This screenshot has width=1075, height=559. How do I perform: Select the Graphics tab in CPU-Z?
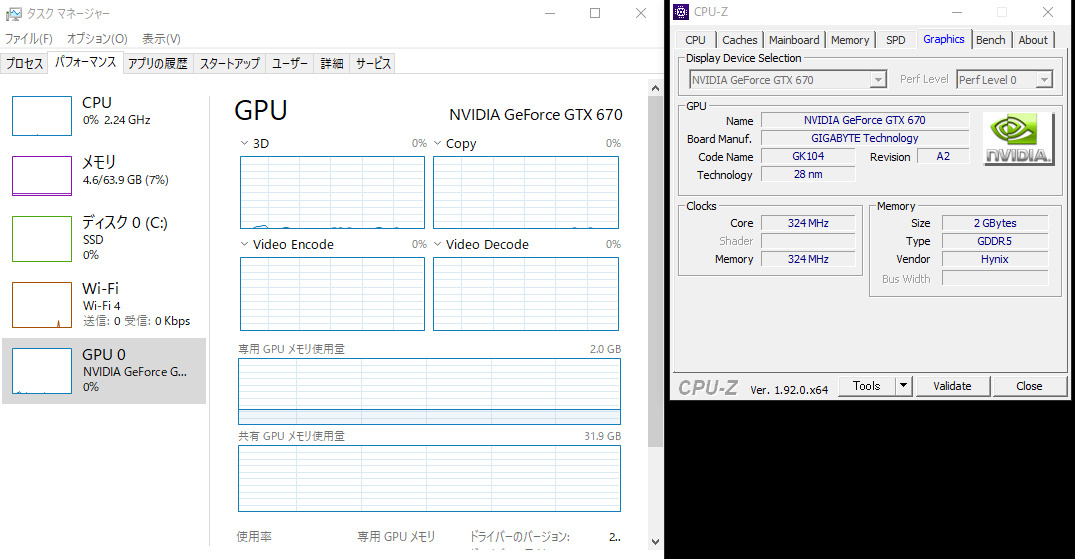(943, 39)
